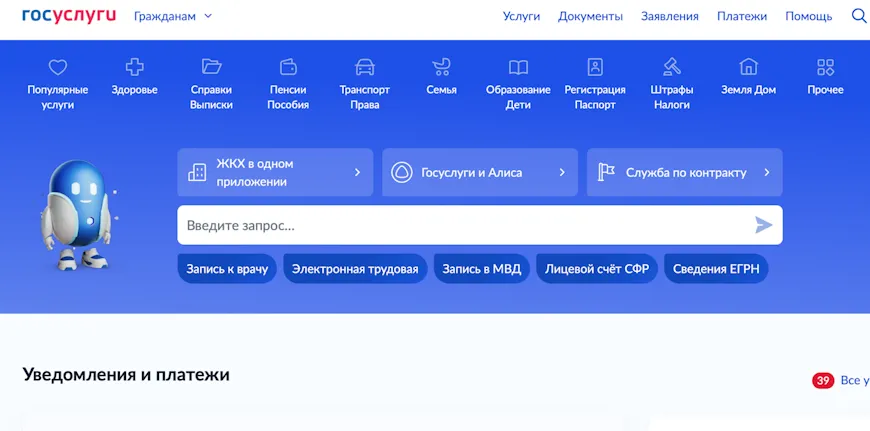Click the building icon on ЖКХ banner
870x431 pixels.
tap(197, 172)
